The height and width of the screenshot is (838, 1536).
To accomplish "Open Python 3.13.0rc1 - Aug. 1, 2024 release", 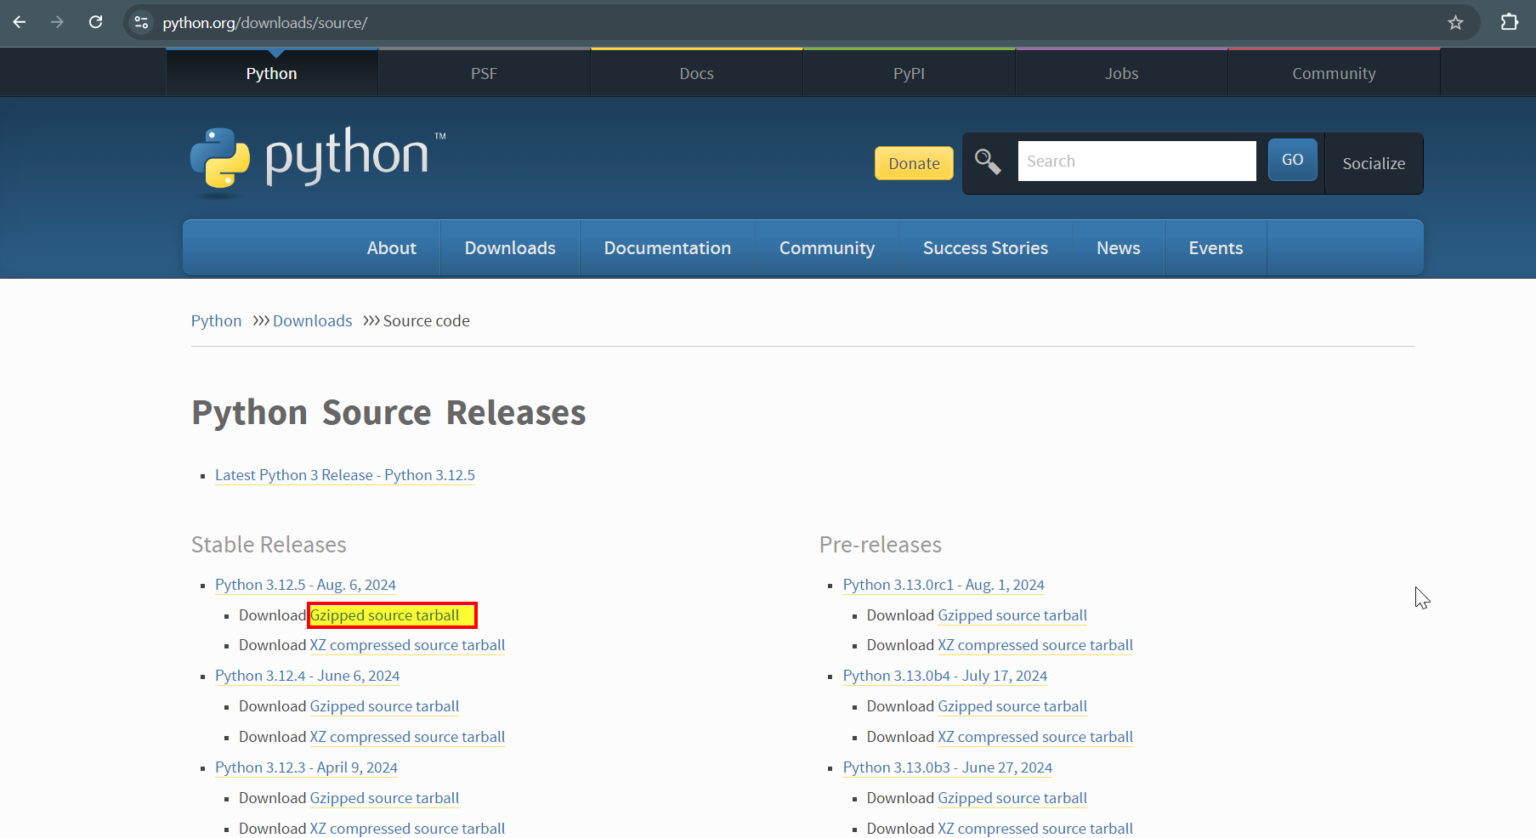I will 943,585.
